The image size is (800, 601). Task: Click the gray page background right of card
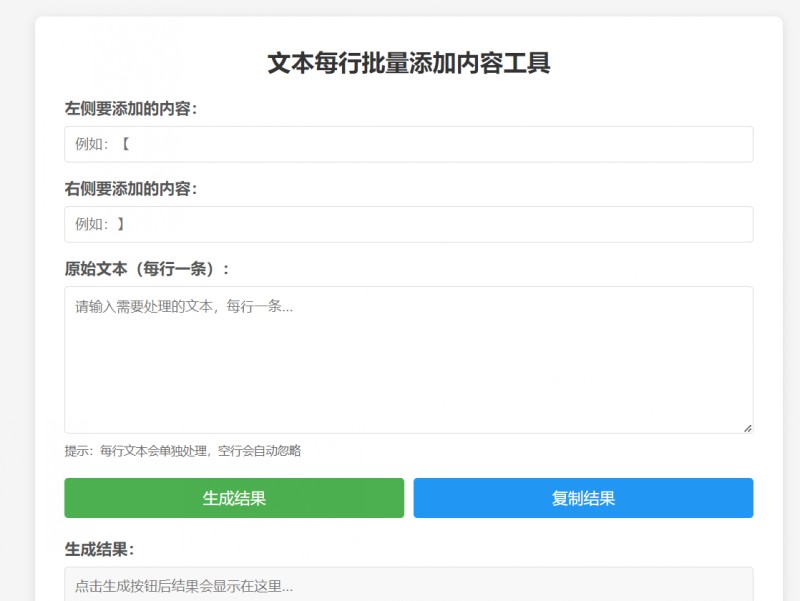click(x=791, y=300)
